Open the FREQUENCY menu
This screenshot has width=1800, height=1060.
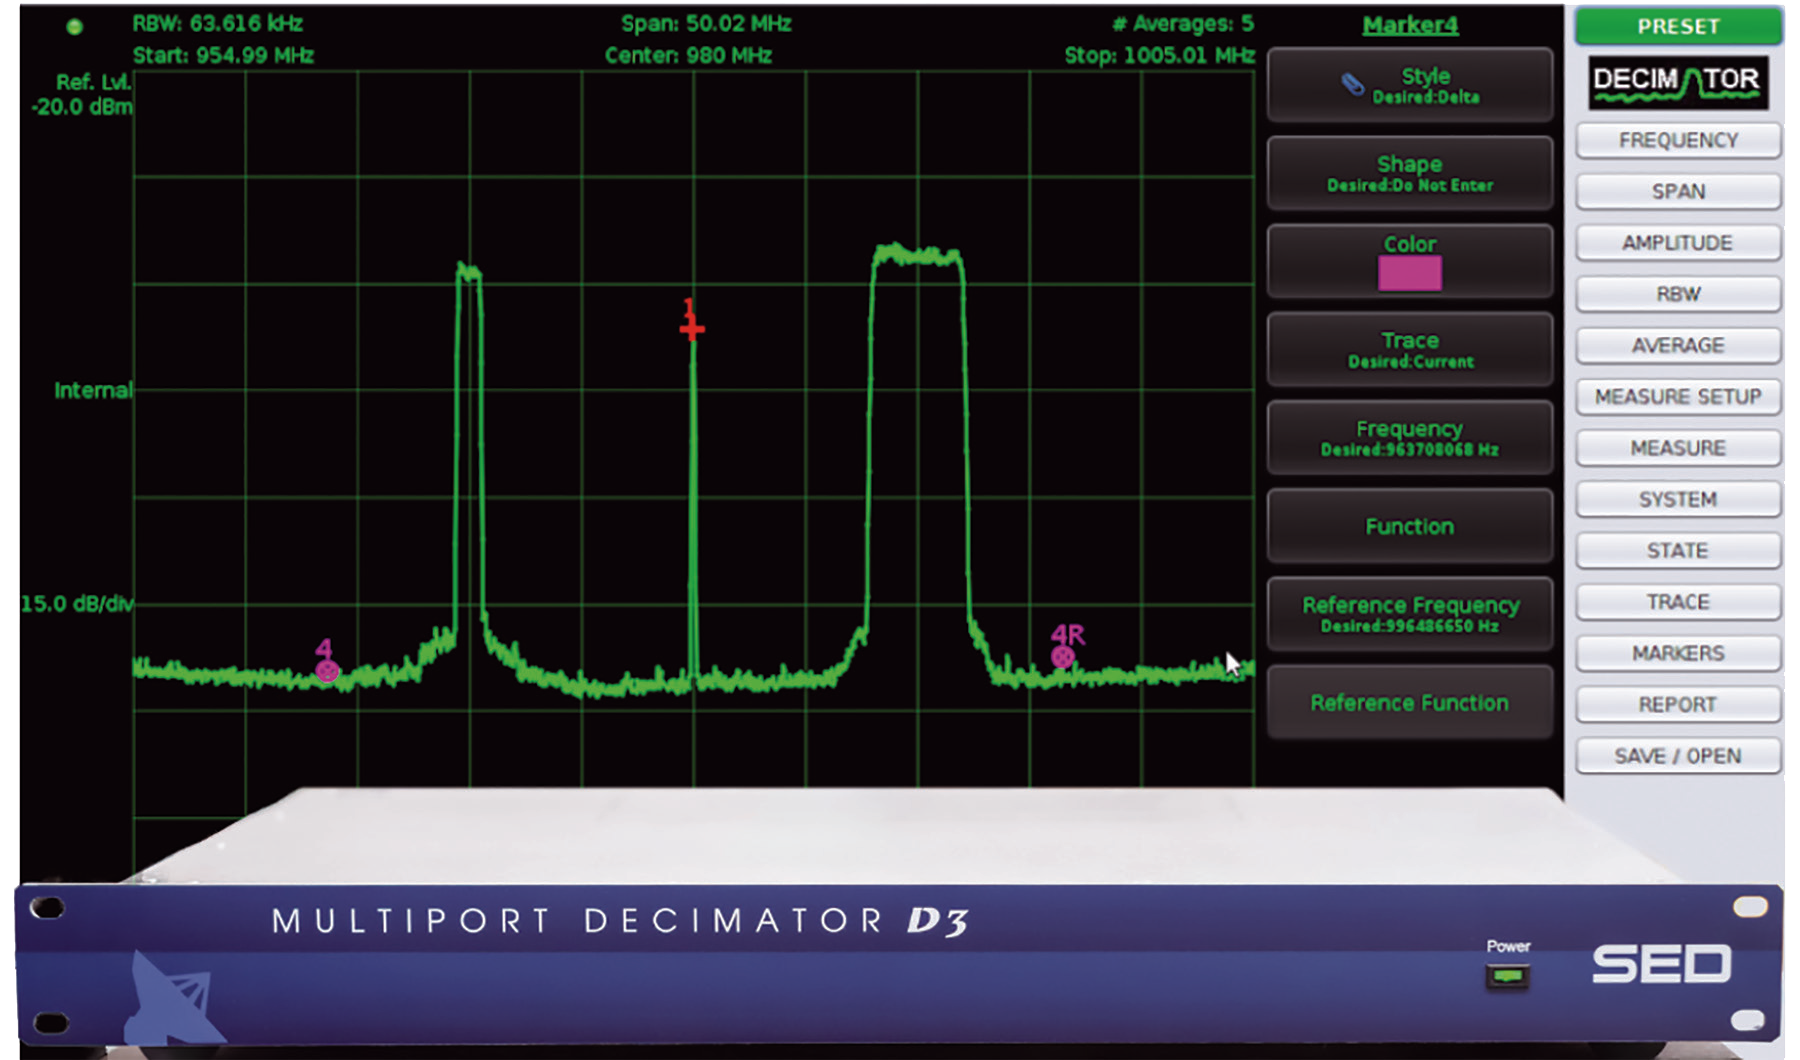click(1678, 140)
